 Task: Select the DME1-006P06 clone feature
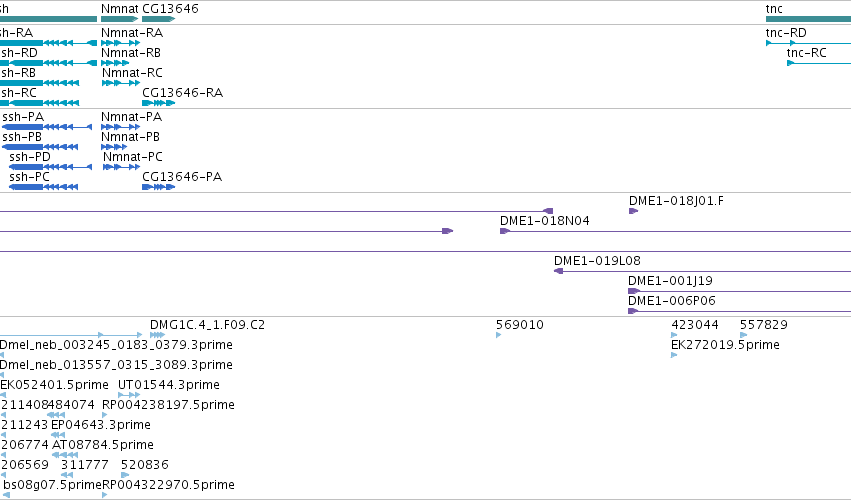pyautogui.click(x=739, y=312)
